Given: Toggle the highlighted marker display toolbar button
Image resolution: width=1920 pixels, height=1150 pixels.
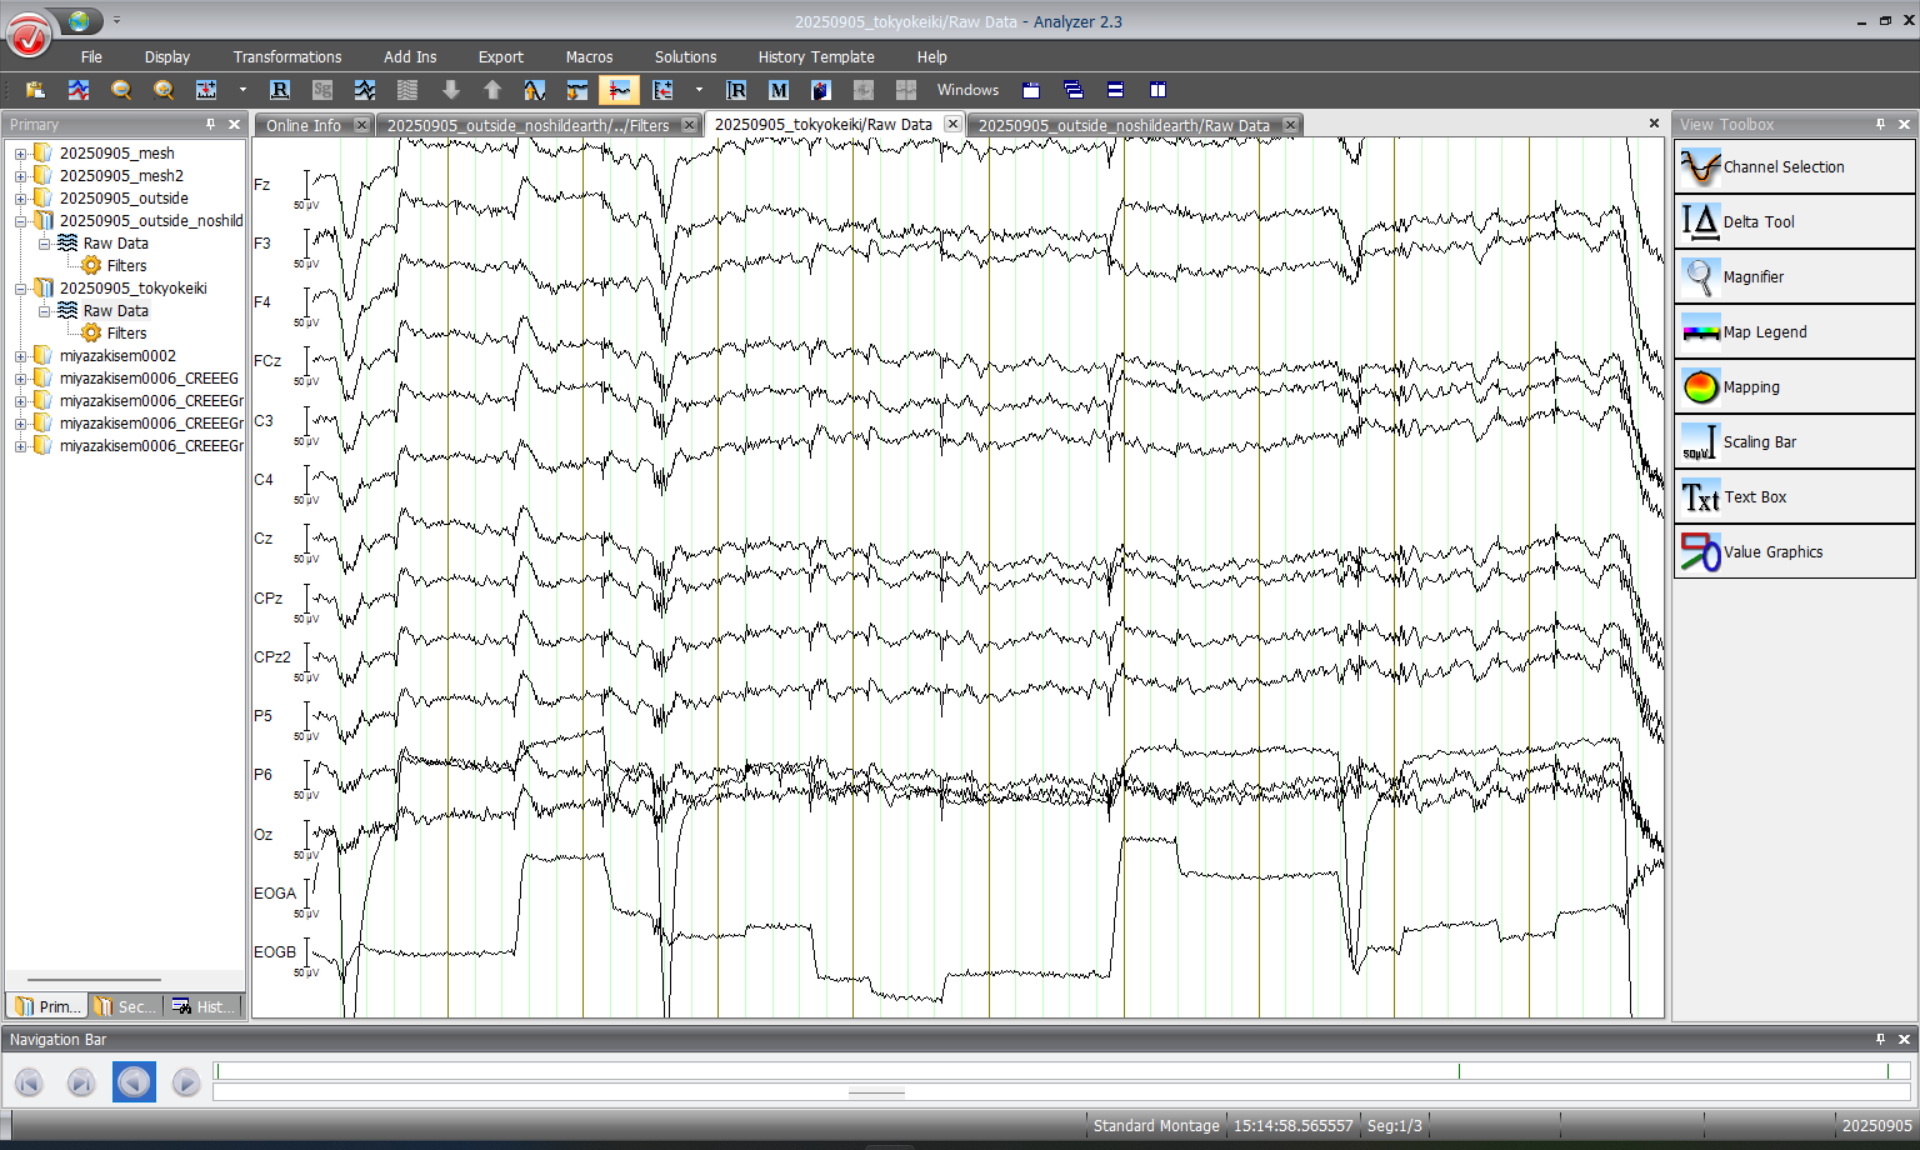Looking at the screenshot, I should 619,90.
